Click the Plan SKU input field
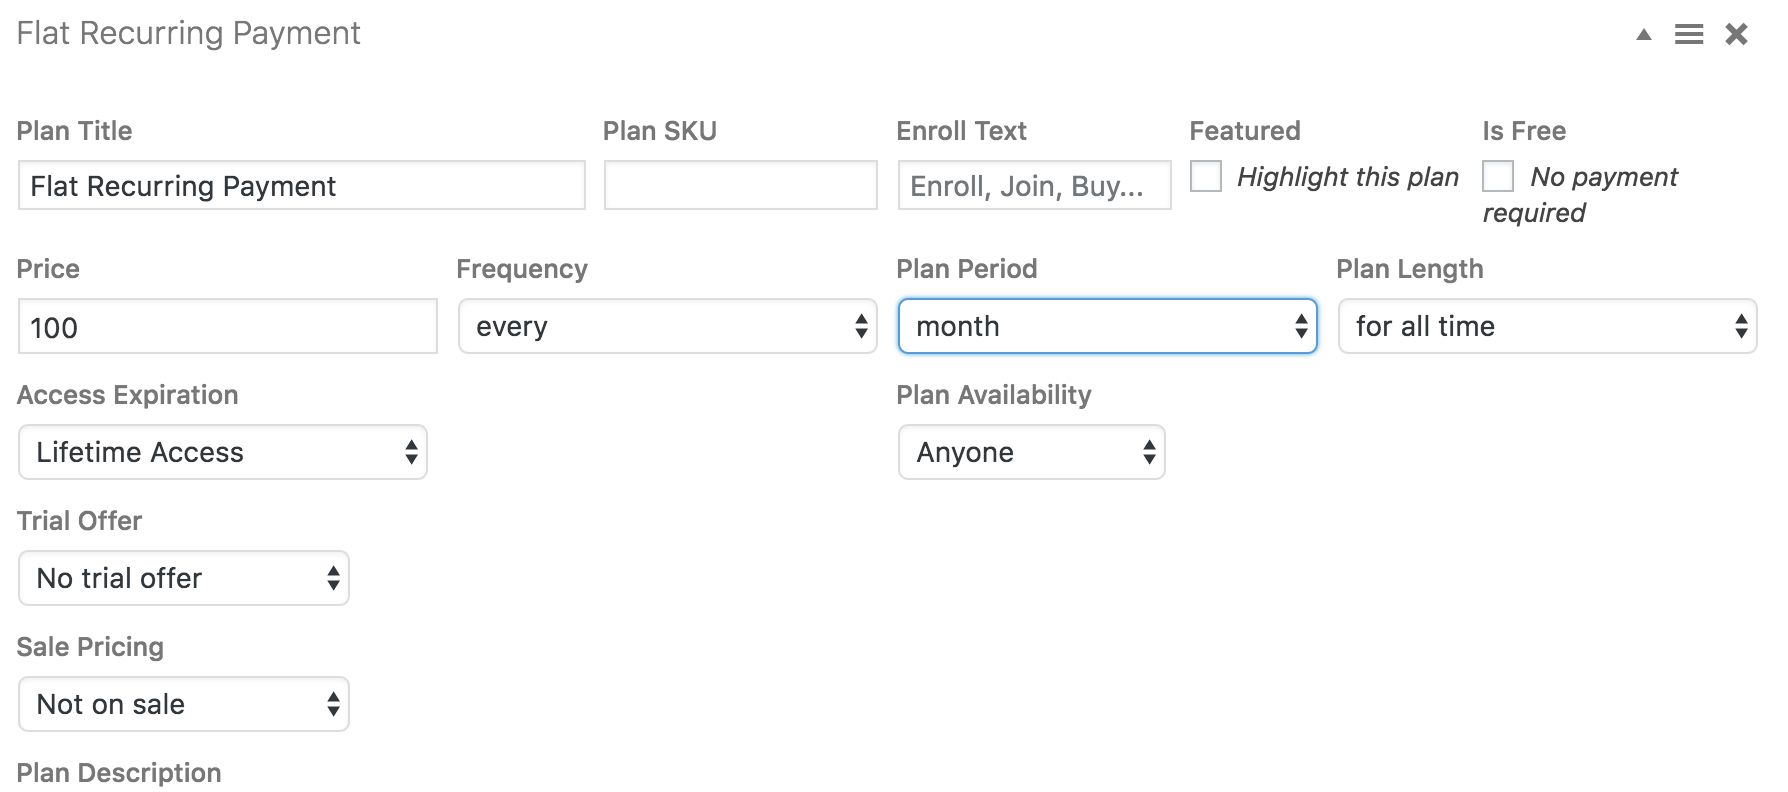Image resolution: width=1788 pixels, height=792 pixels. (x=741, y=185)
